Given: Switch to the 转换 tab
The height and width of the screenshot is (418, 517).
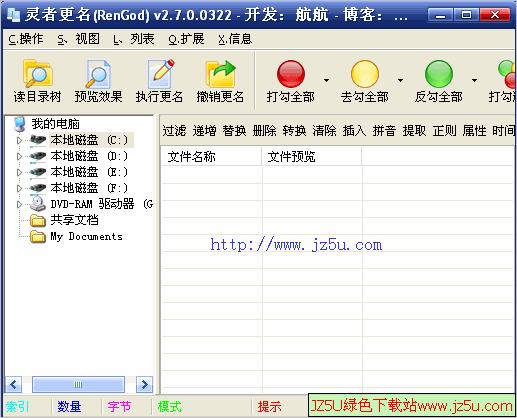Looking at the screenshot, I should pos(294,131).
